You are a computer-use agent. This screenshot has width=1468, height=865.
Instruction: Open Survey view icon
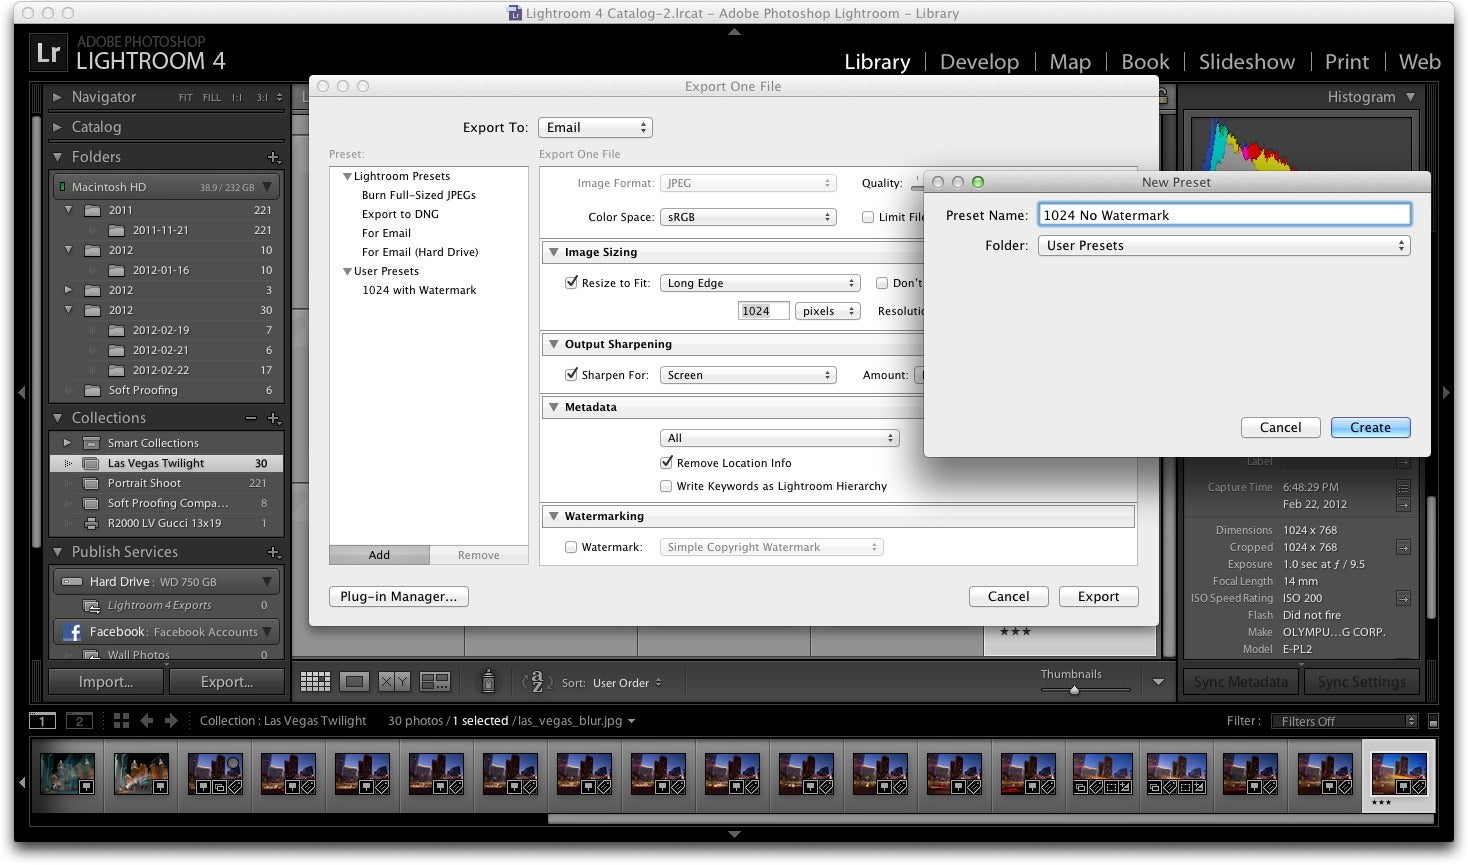[435, 682]
